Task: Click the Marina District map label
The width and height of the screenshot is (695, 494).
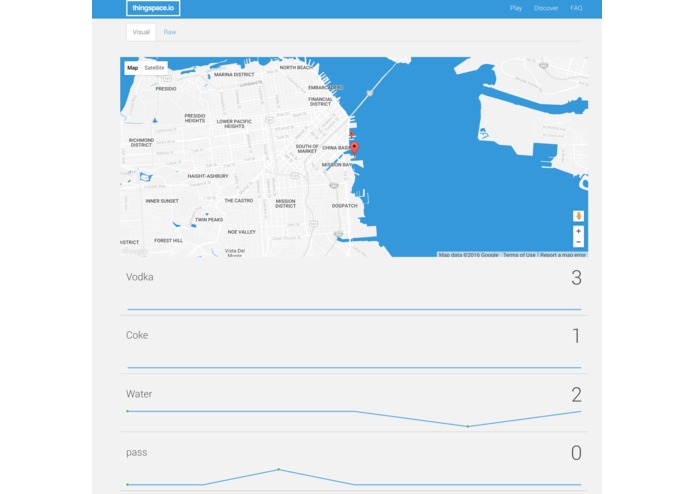Action: pos(234,74)
